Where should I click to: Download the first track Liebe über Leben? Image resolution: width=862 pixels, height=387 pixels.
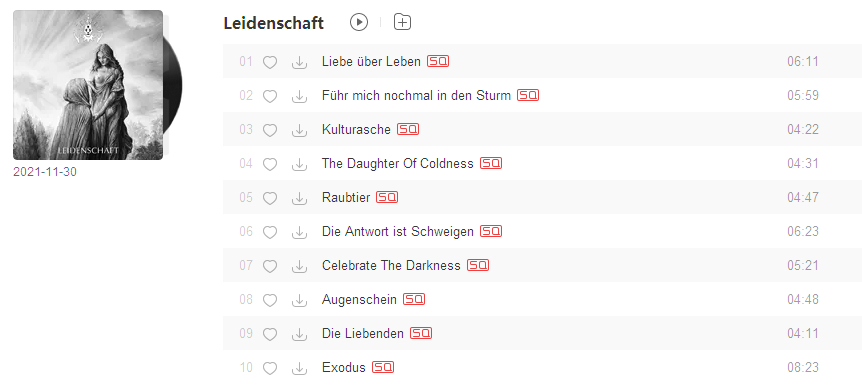[x=299, y=62]
